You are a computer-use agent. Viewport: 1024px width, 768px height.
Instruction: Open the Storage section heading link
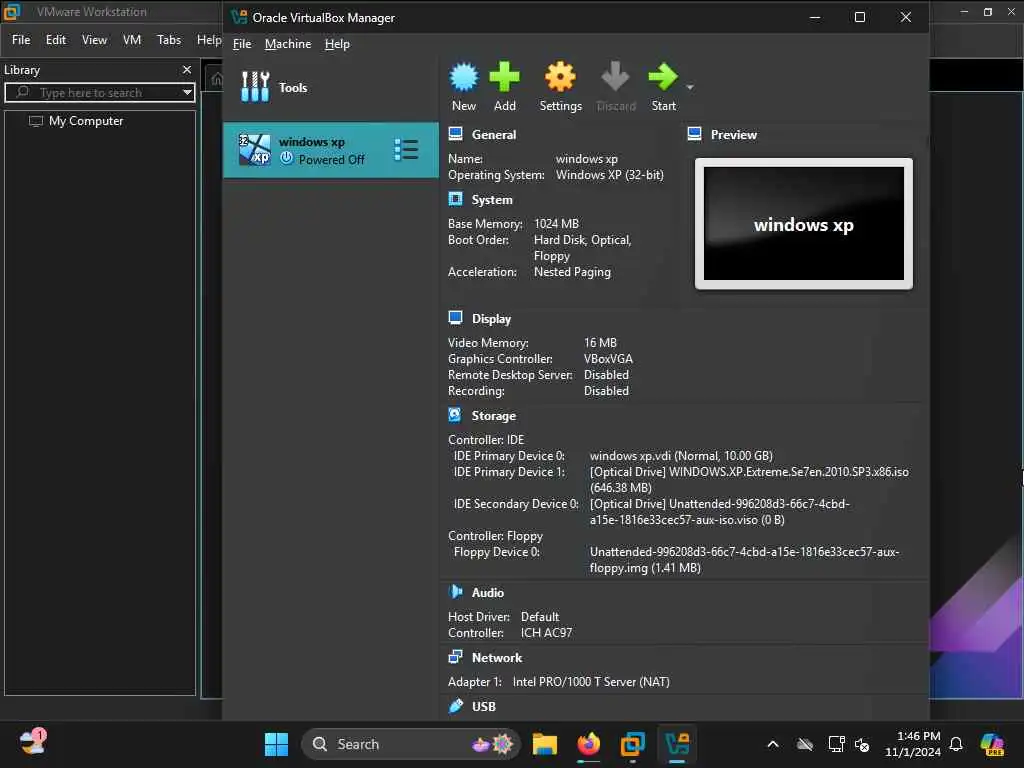click(x=494, y=415)
